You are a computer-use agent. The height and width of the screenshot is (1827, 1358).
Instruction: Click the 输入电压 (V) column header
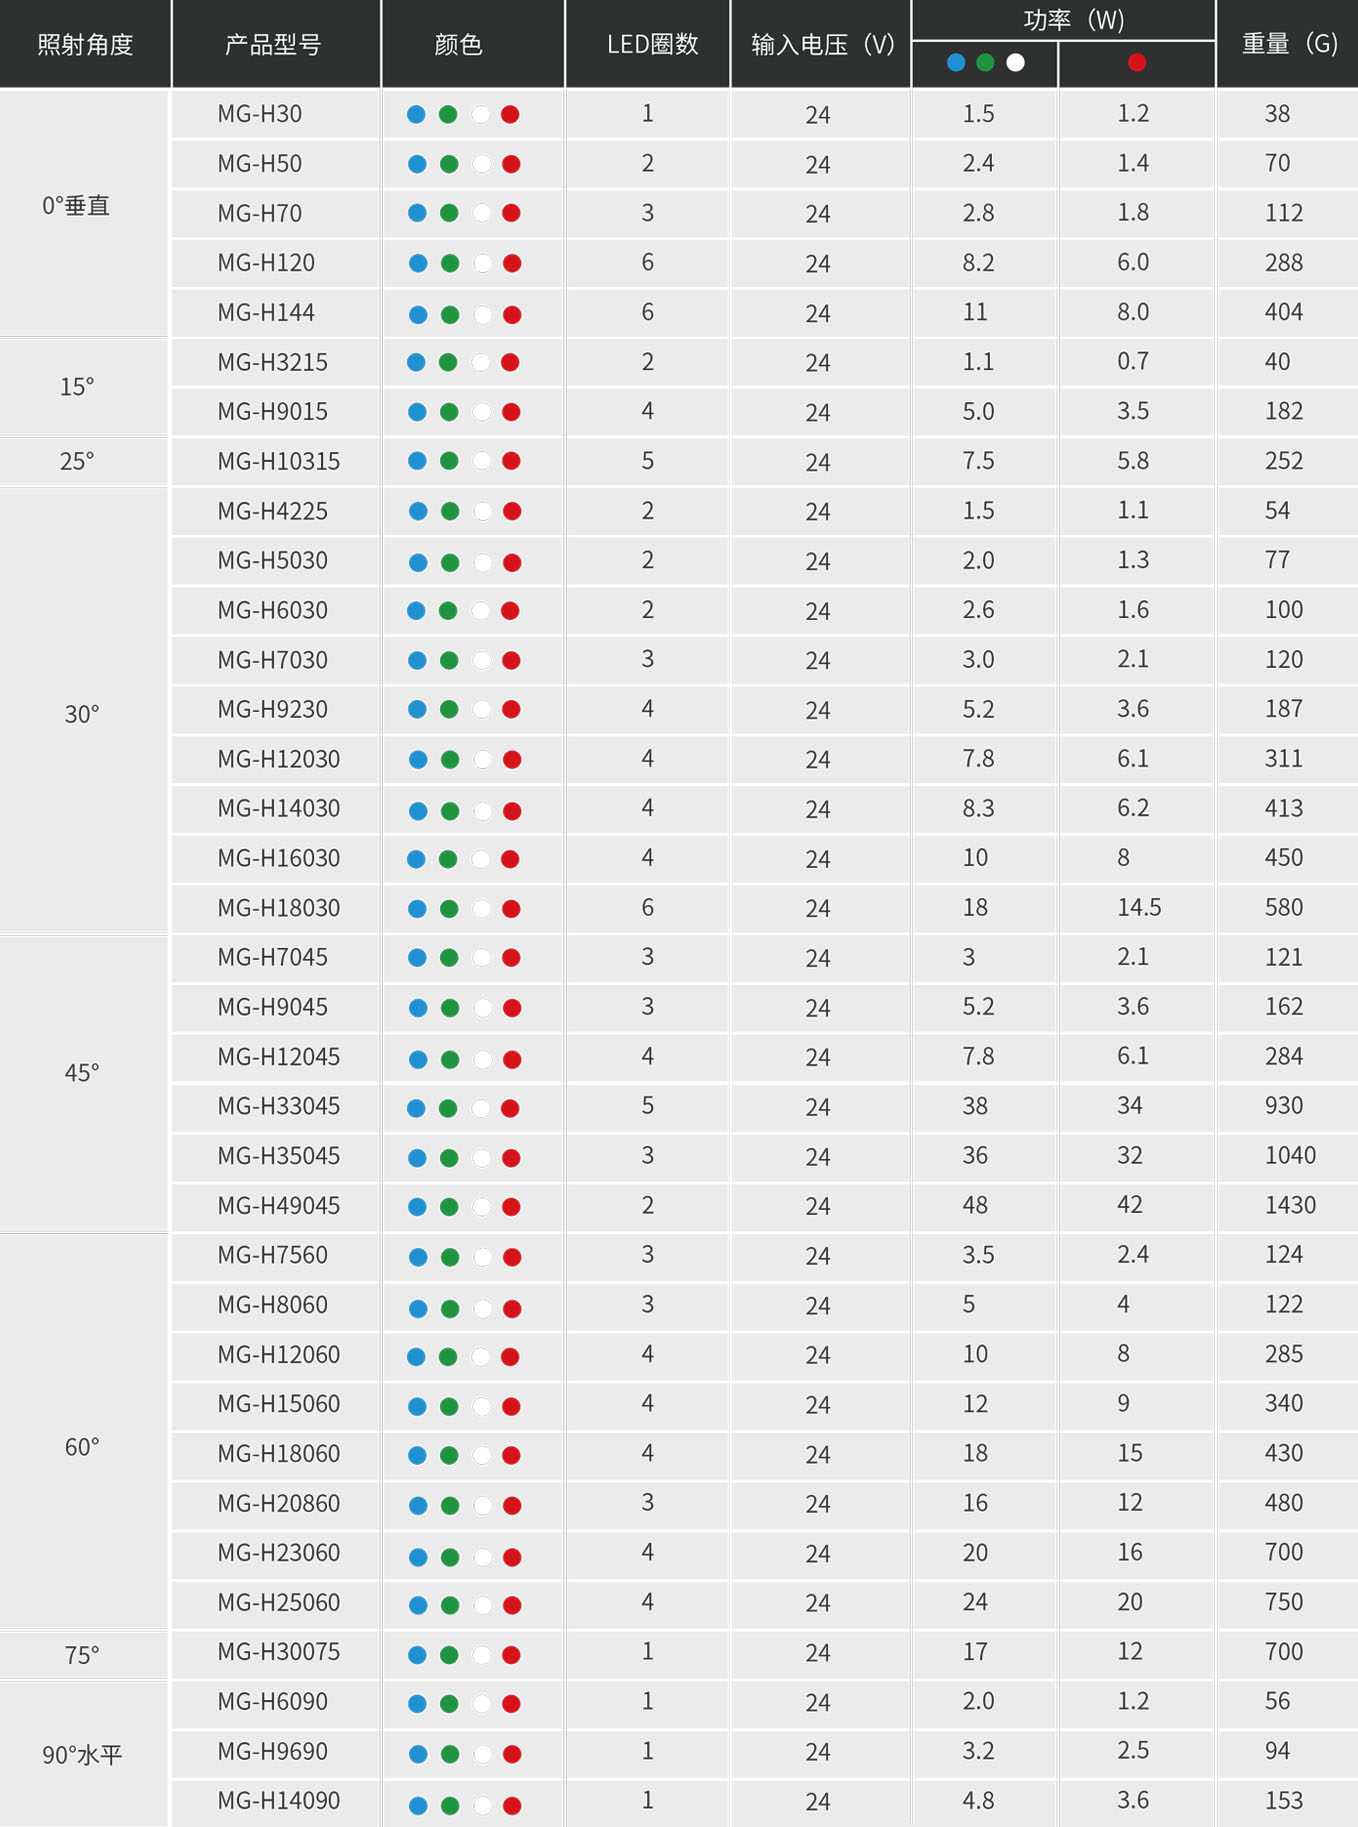(x=822, y=45)
